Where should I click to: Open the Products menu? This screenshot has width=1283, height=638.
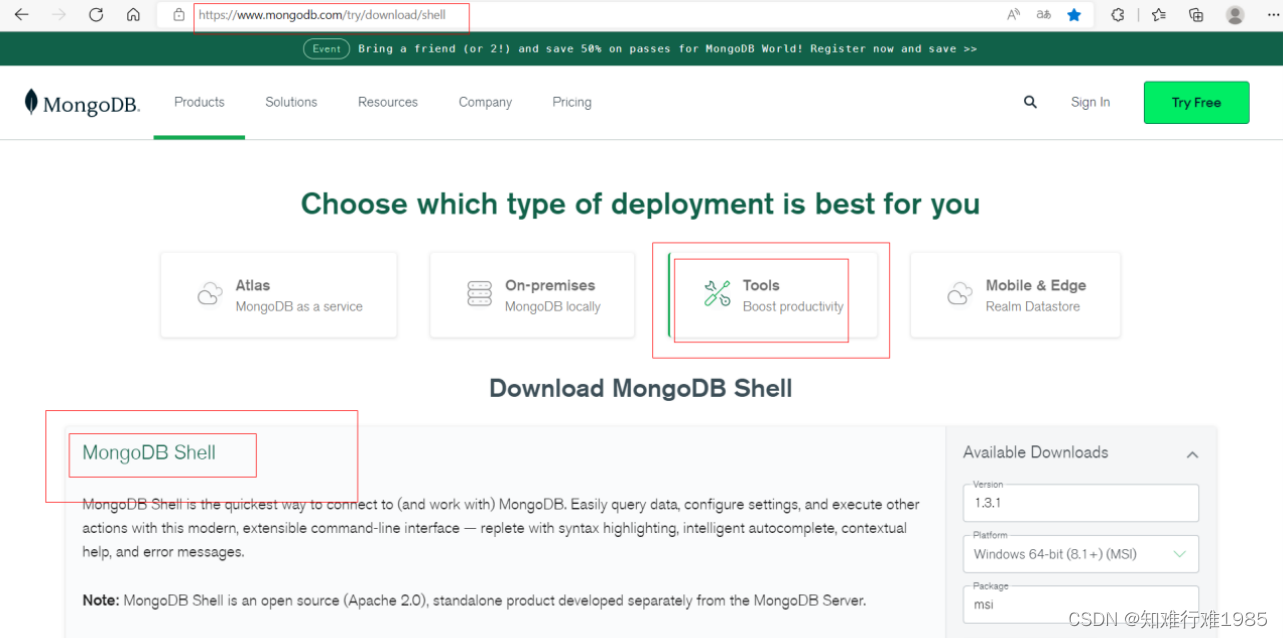click(x=199, y=102)
